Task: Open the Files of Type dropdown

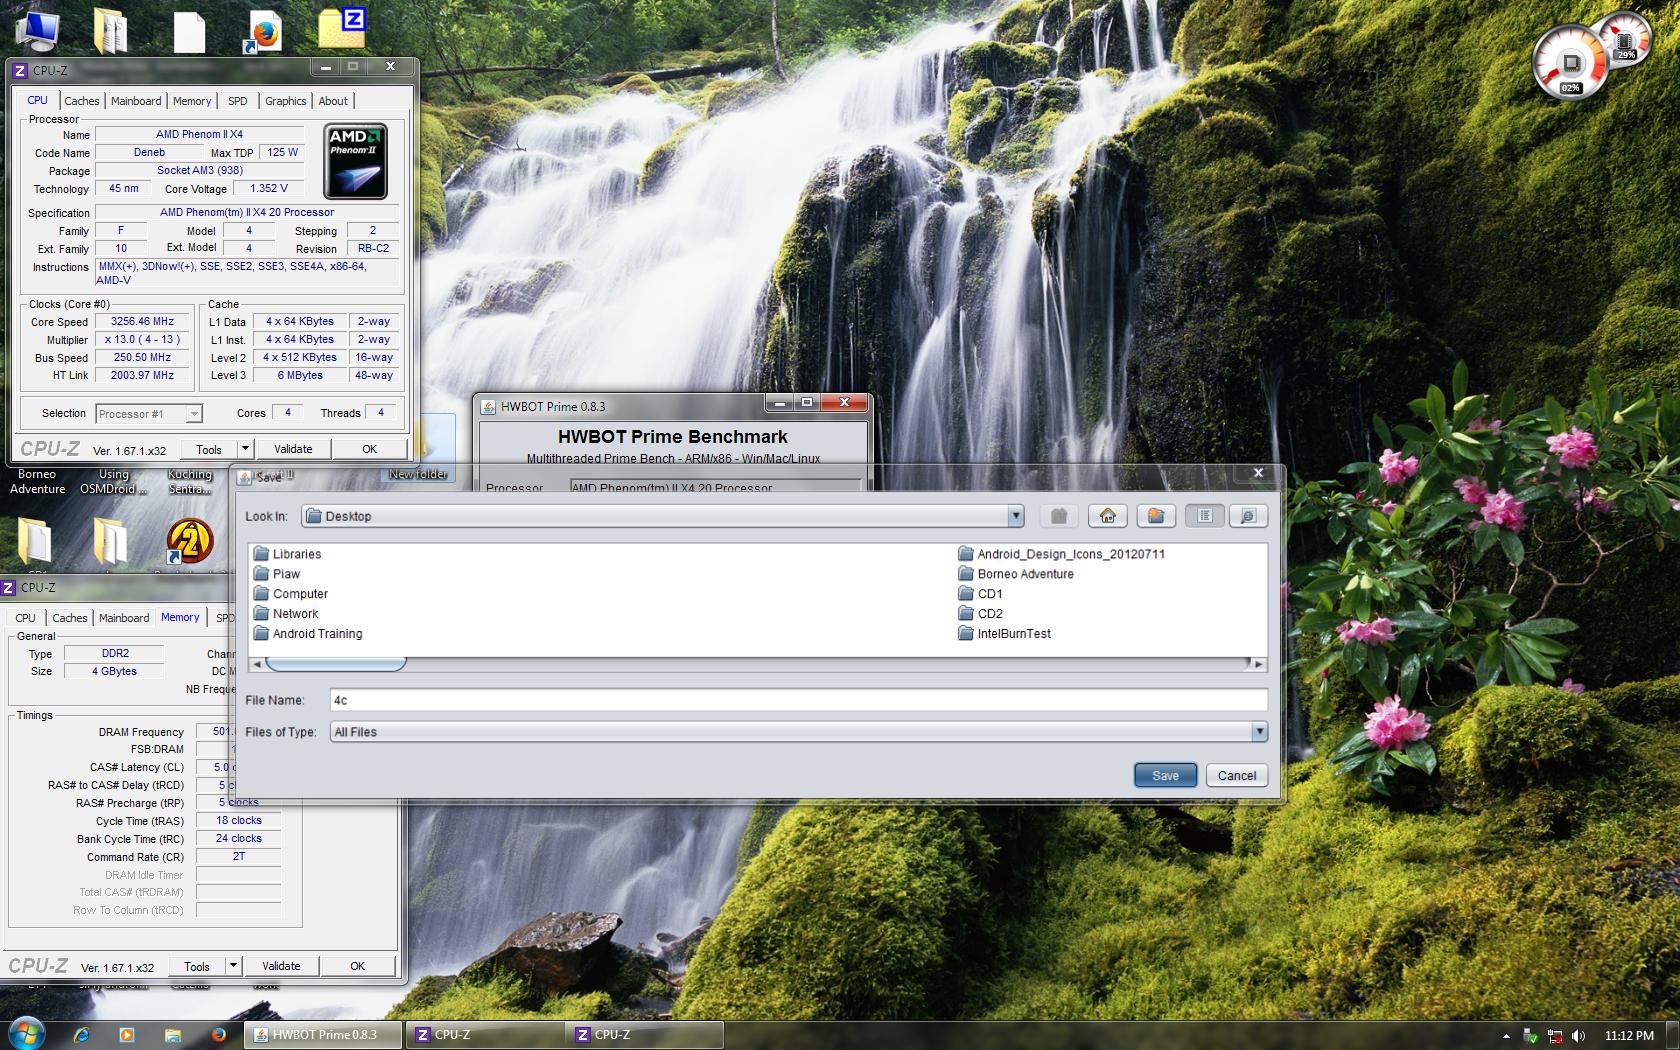Action: coord(1259,732)
